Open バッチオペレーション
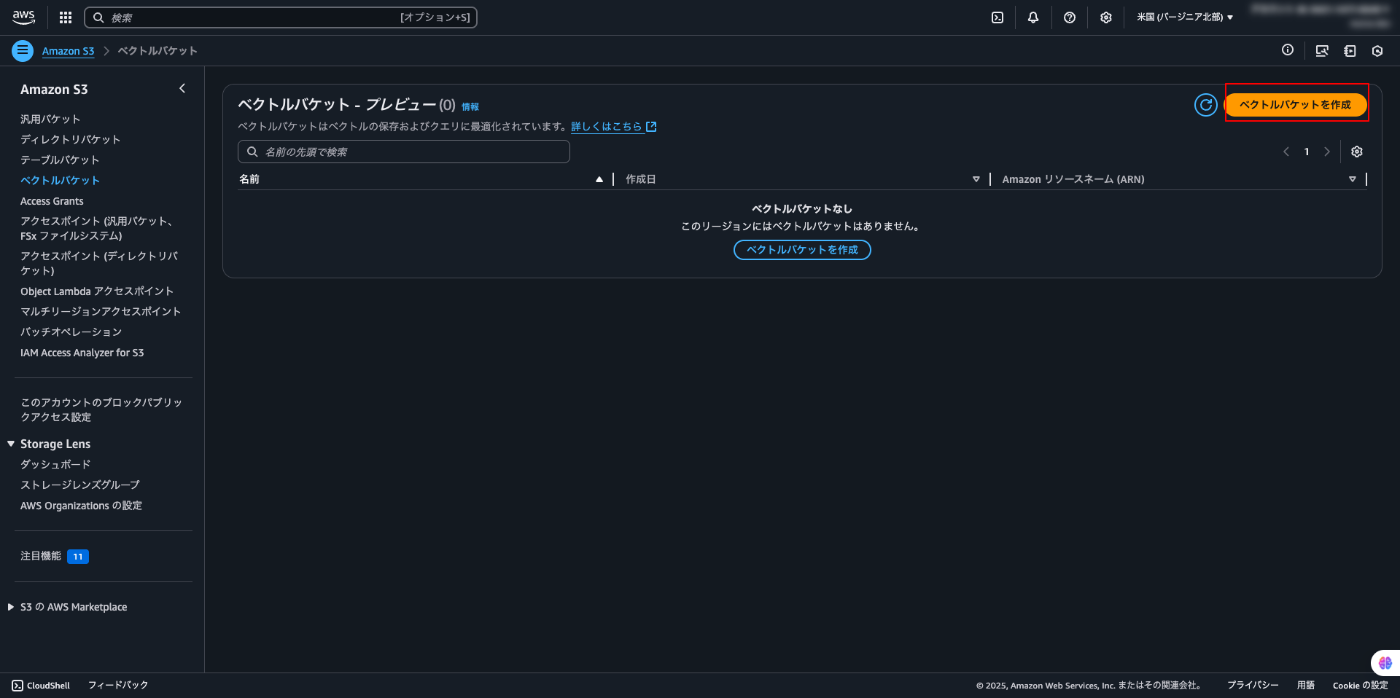 (71, 332)
